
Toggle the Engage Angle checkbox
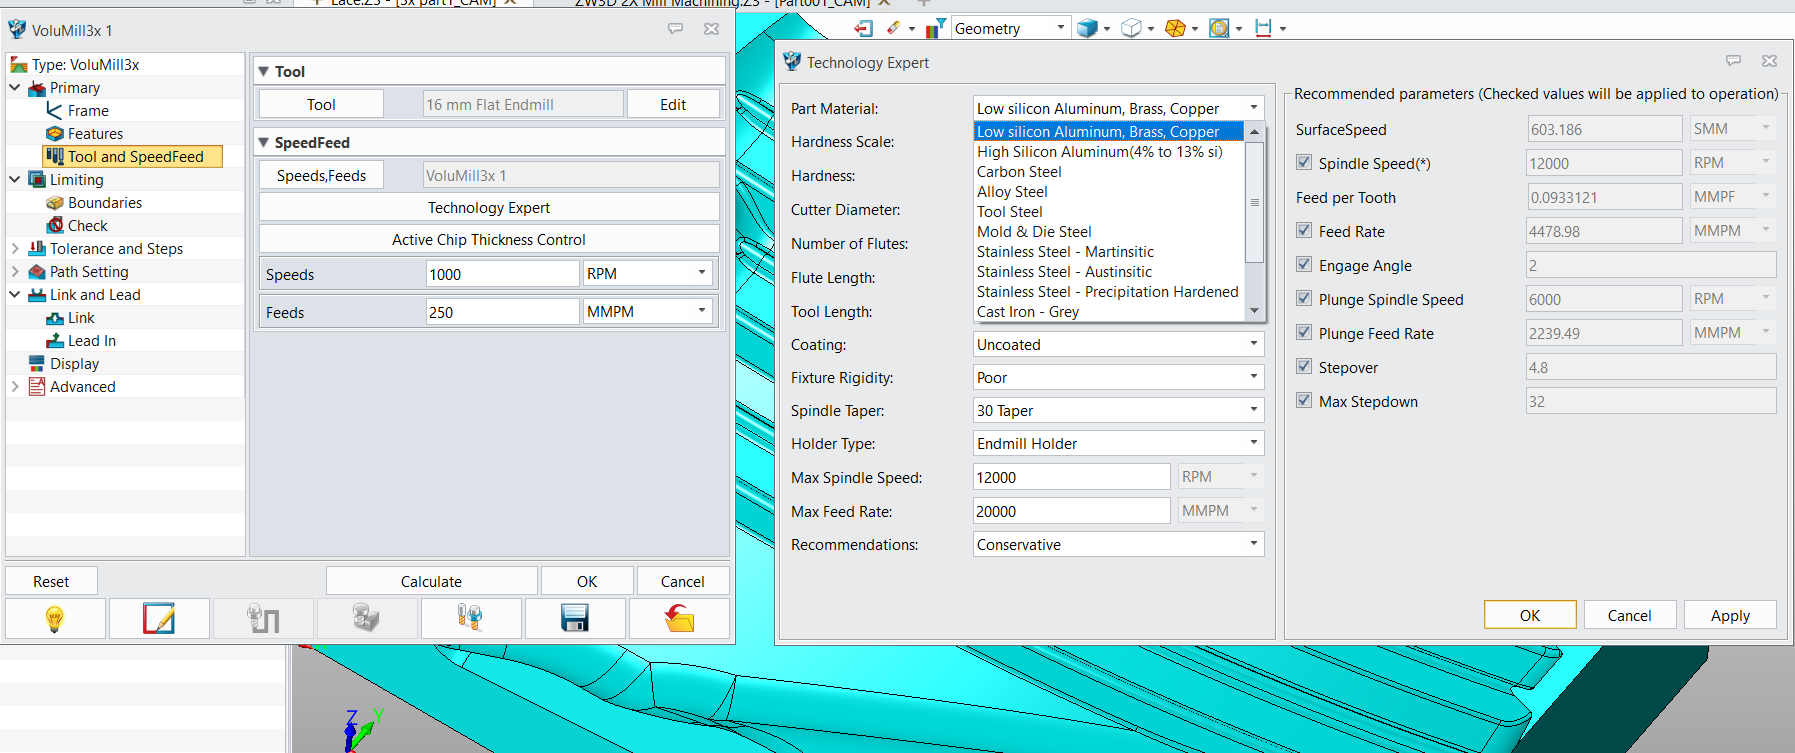tap(1304, 265)
